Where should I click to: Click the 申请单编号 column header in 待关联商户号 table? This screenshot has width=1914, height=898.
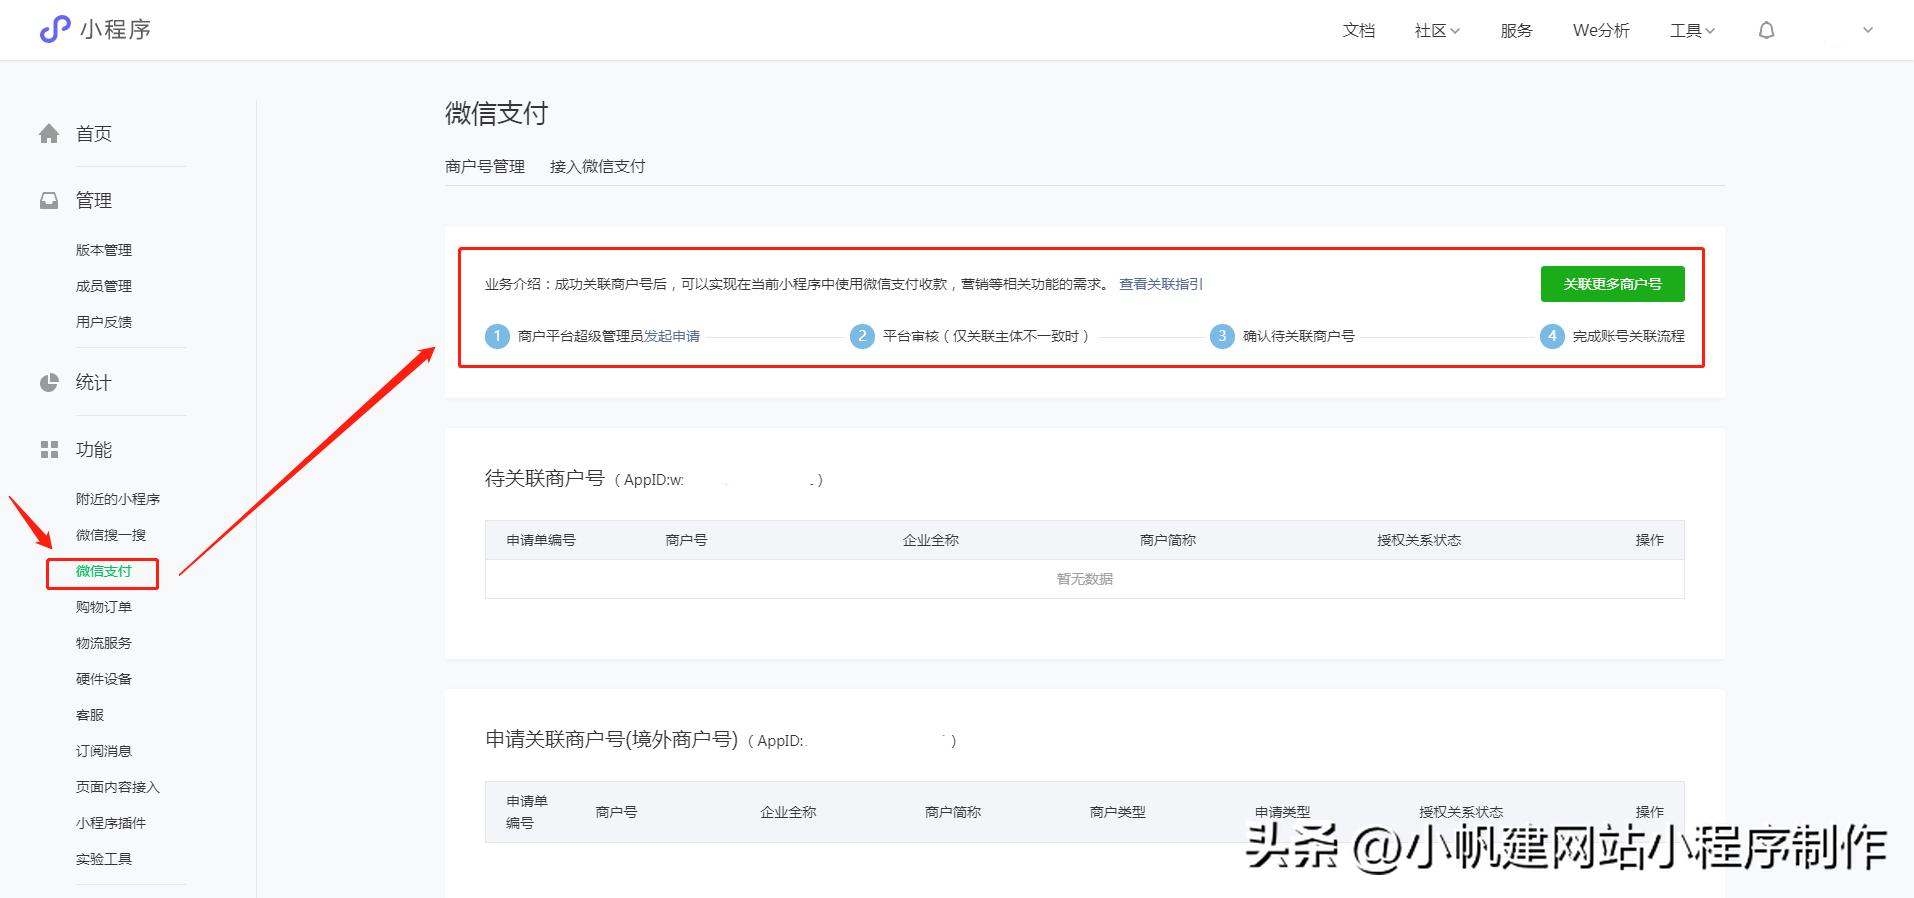(x=541, y=540)
